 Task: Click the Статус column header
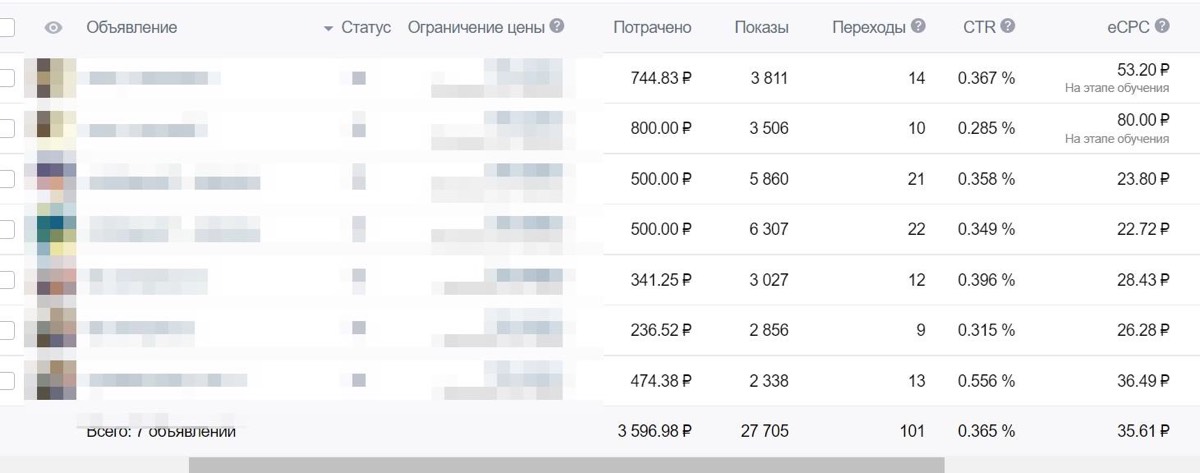tap(366, 28)
